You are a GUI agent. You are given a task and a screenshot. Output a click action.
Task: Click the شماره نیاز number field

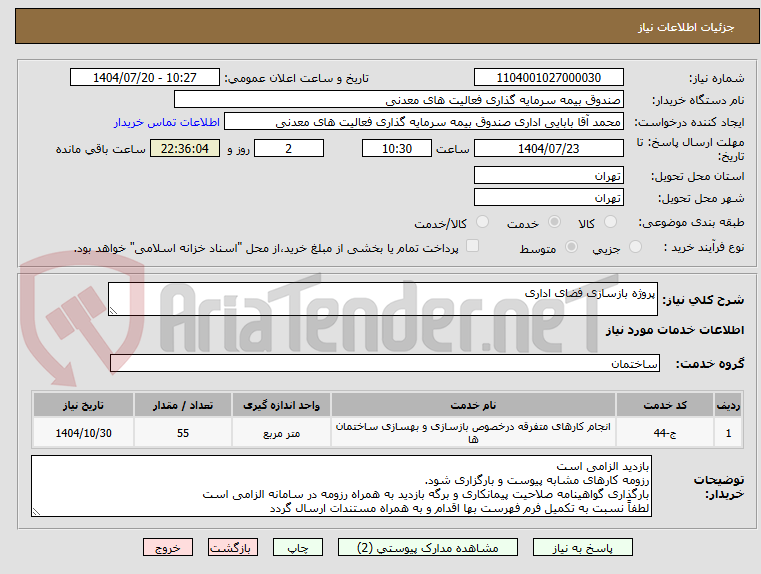click(548, 78)
